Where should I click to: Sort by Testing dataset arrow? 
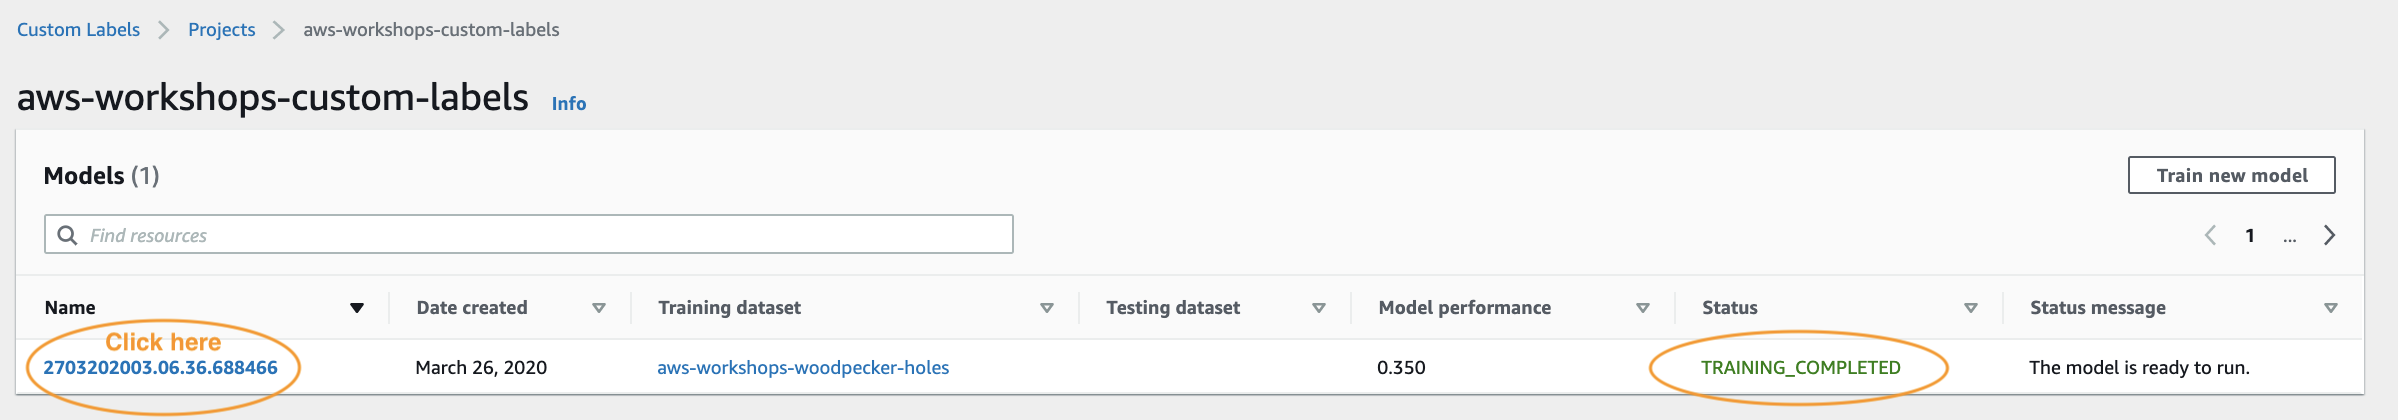(1319, 308)
